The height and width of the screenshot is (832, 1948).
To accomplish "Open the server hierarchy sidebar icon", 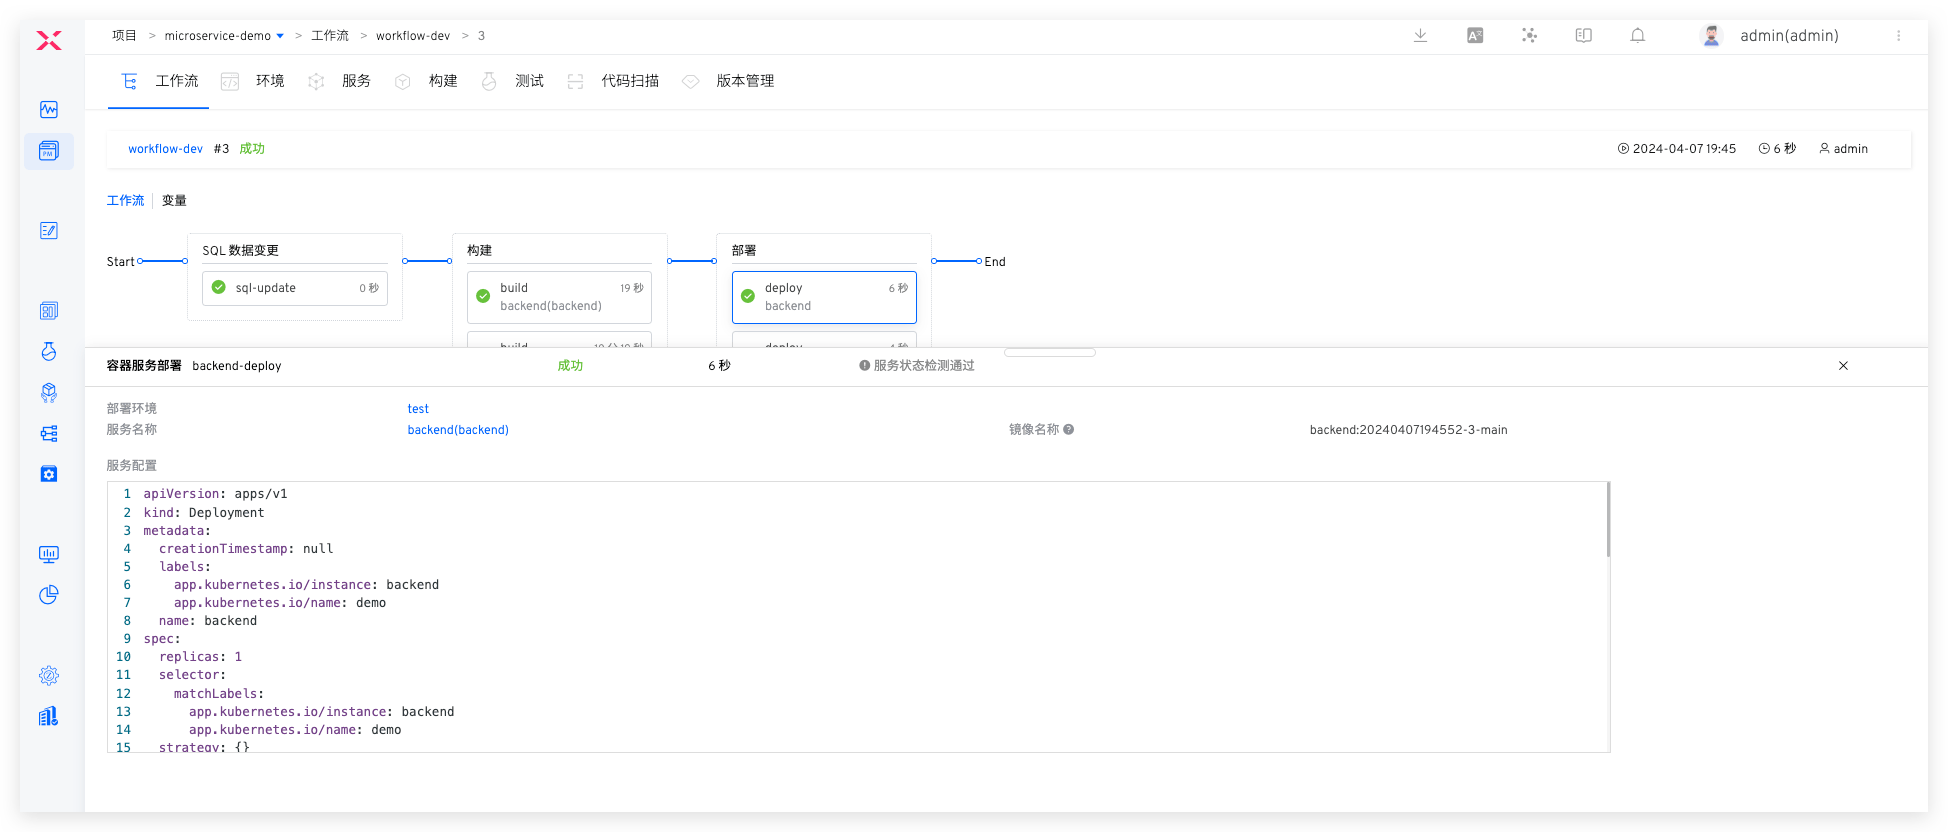I will 49,433.
